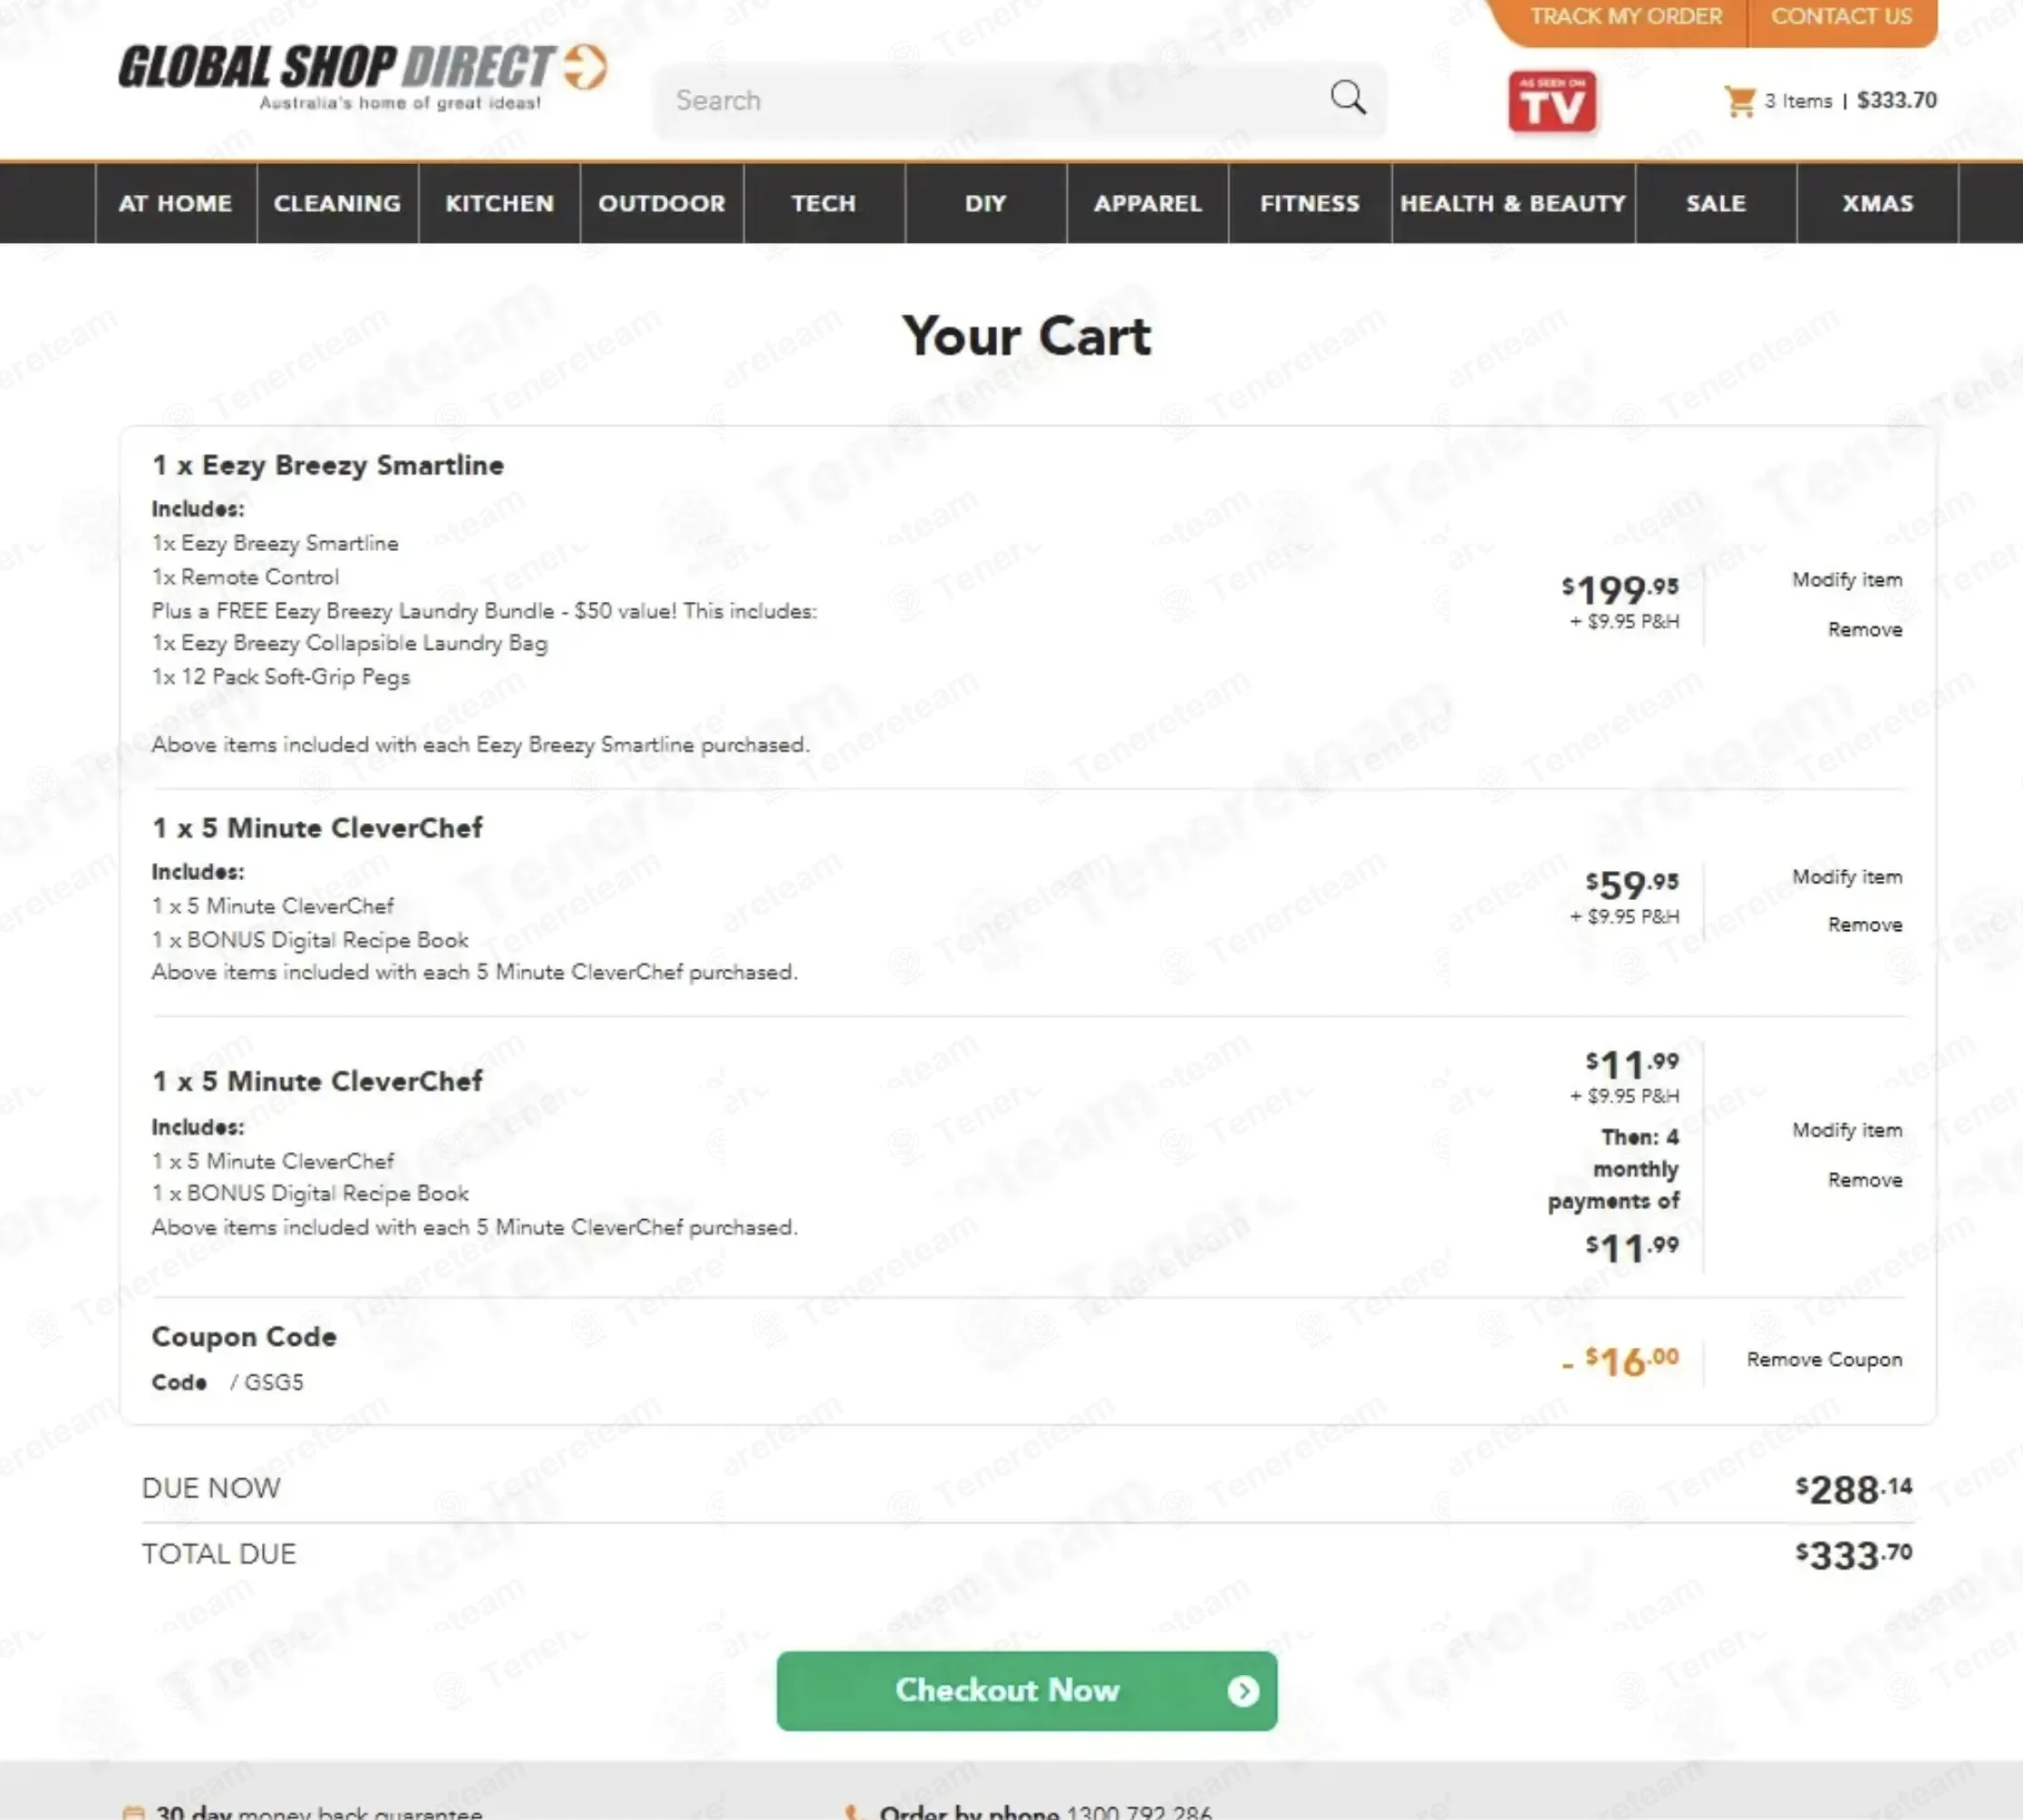Click the -$16.00 coupon discount

click(x=1620, y=1361)
